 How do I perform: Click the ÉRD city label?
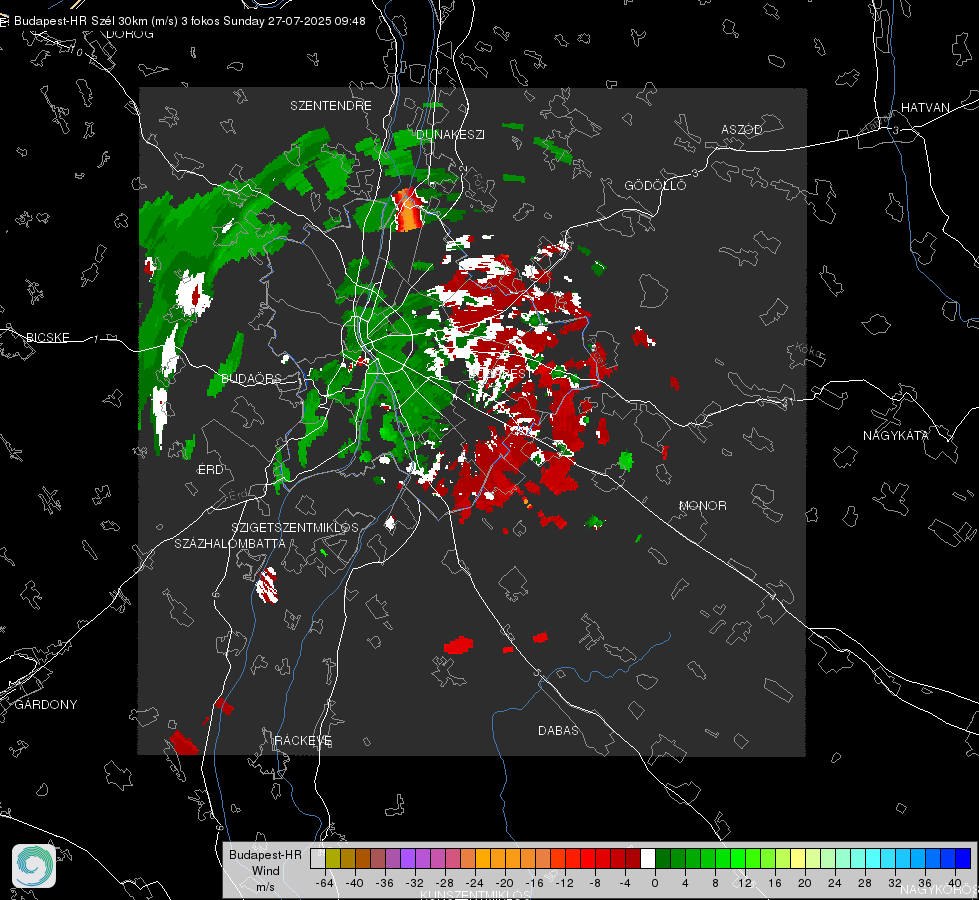(210, 470)
